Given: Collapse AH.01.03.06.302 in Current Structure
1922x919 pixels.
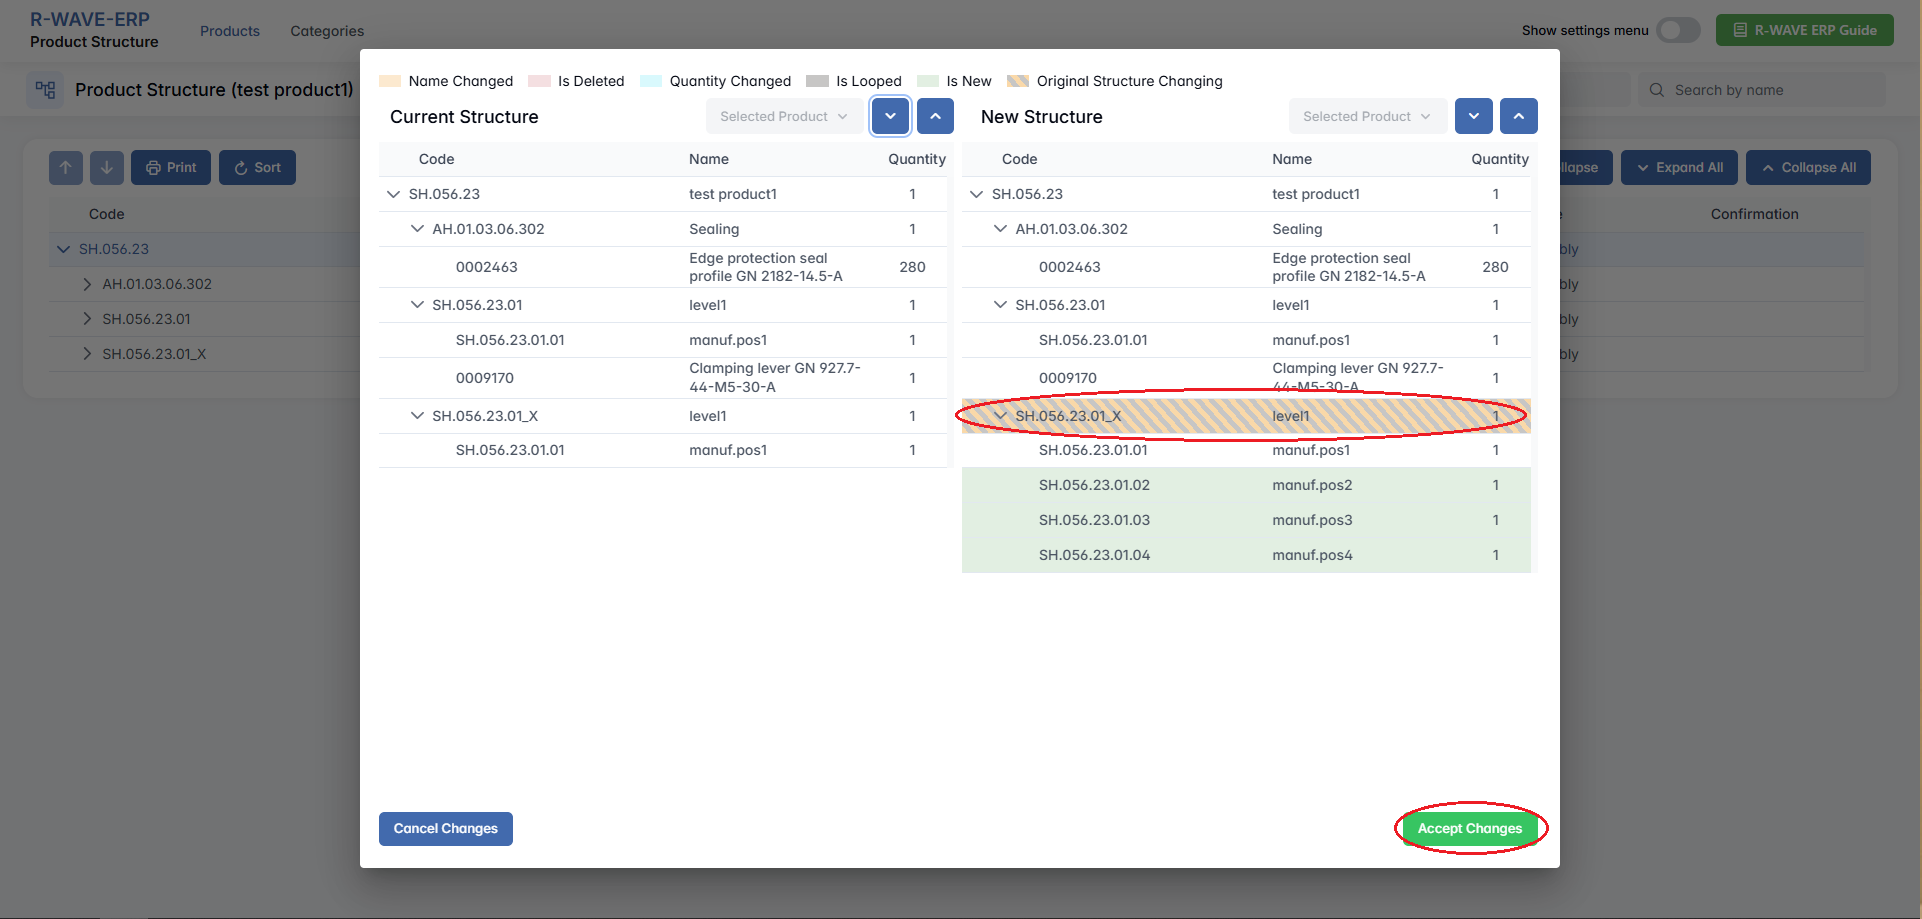Looking at the screenshot, I should pos(417,229).
